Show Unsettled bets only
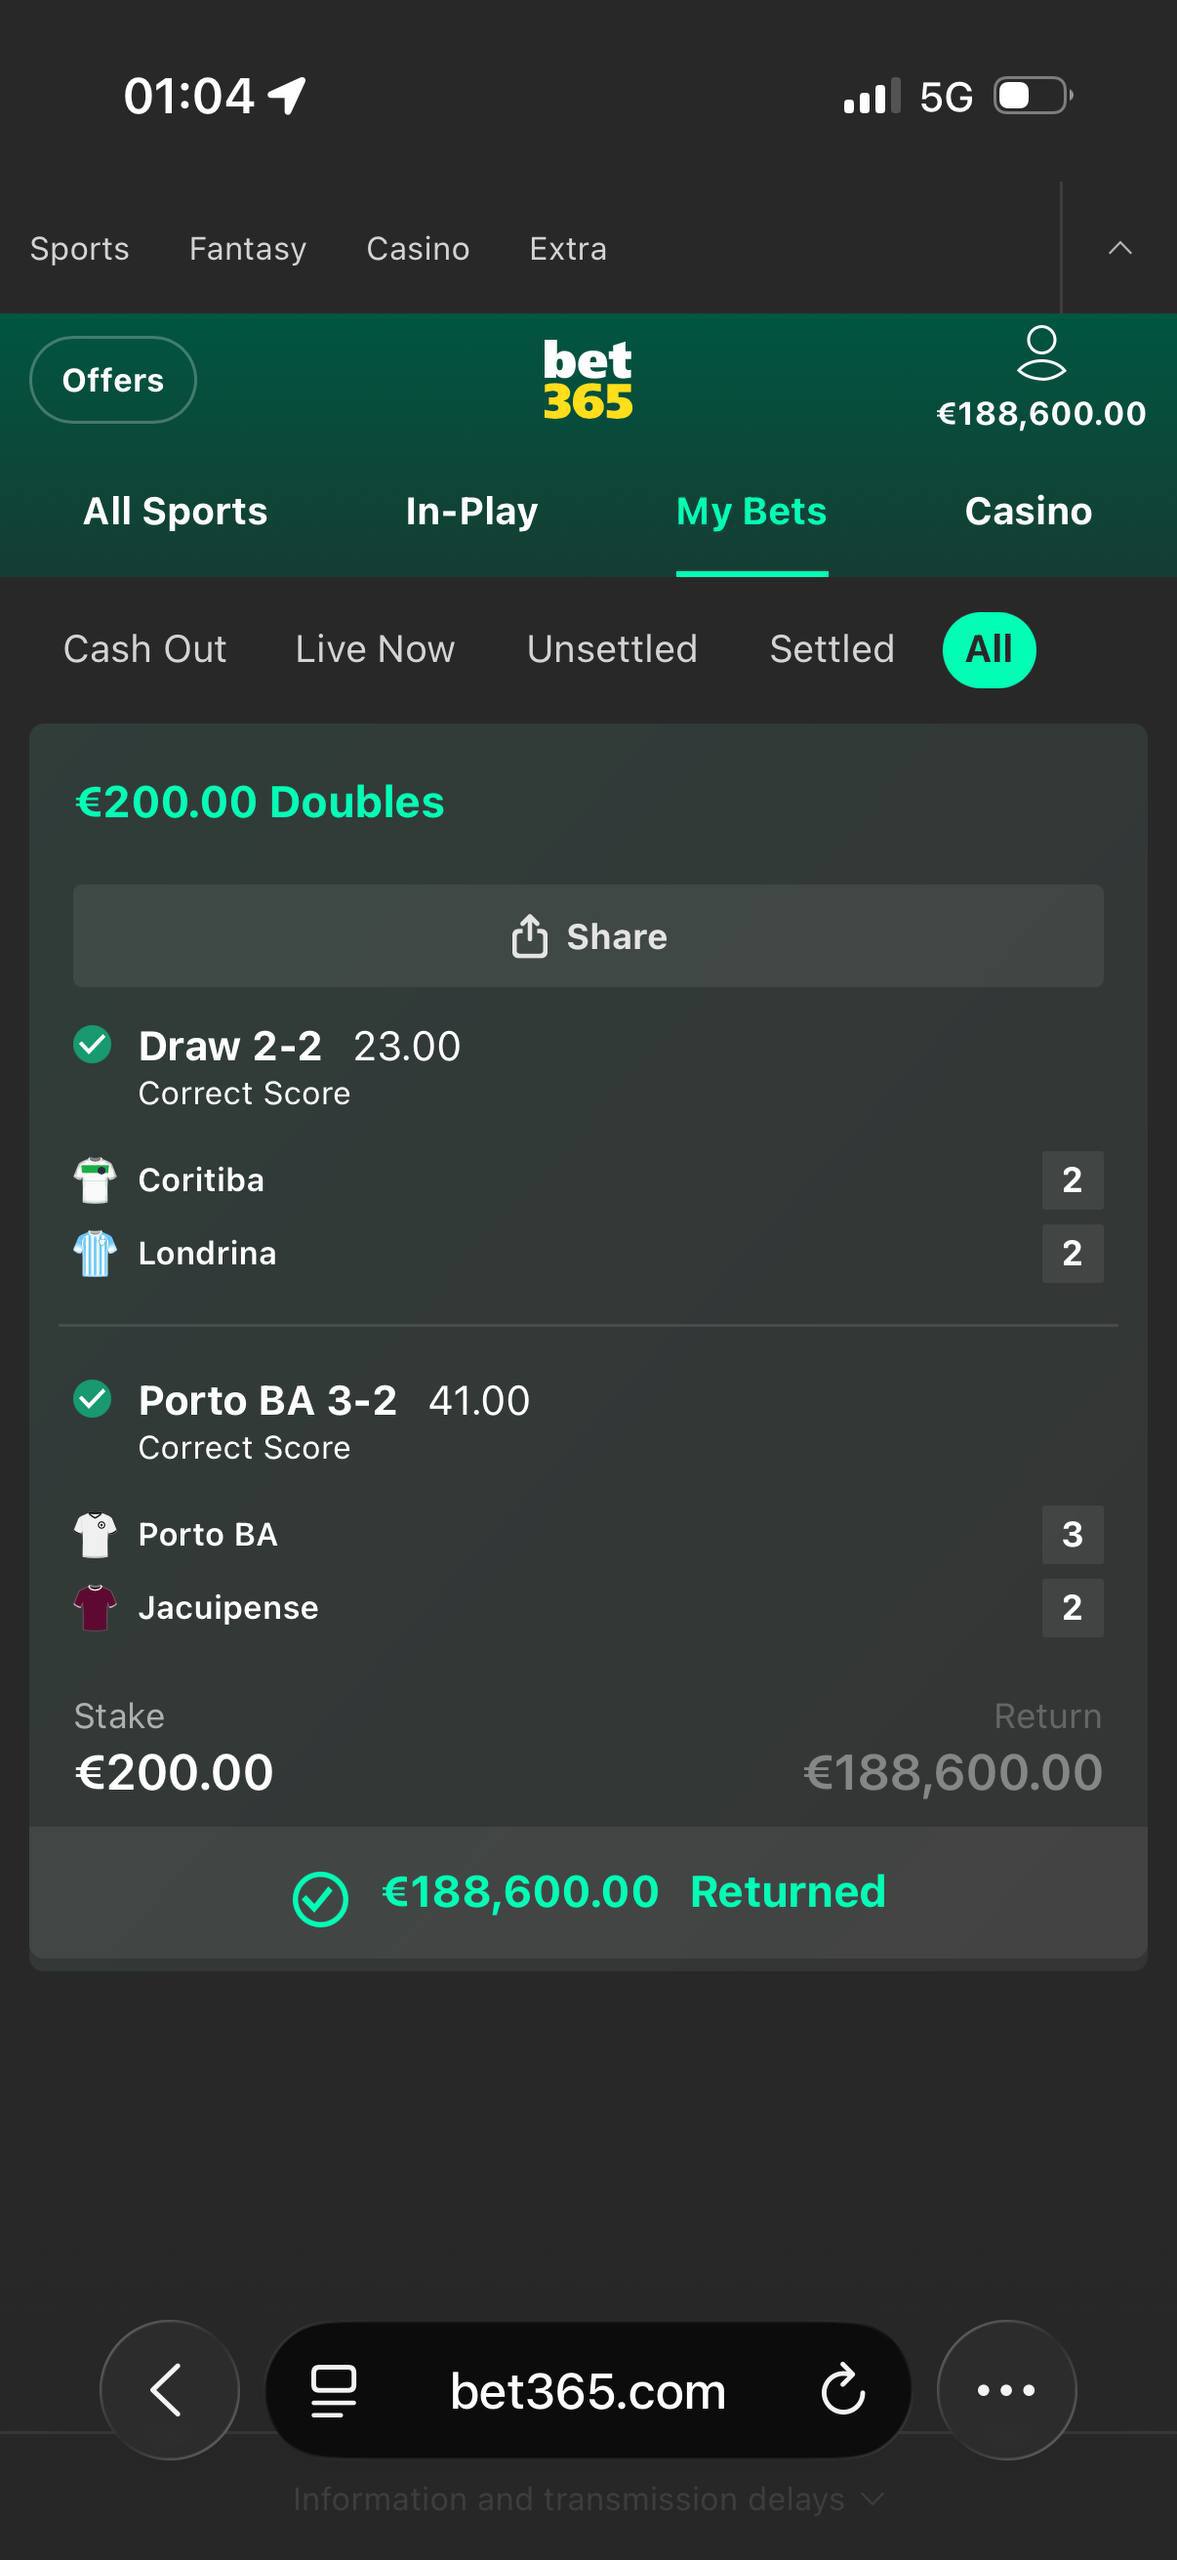The height and width of the screenshot is (2560, 1177). pos(612,650)
